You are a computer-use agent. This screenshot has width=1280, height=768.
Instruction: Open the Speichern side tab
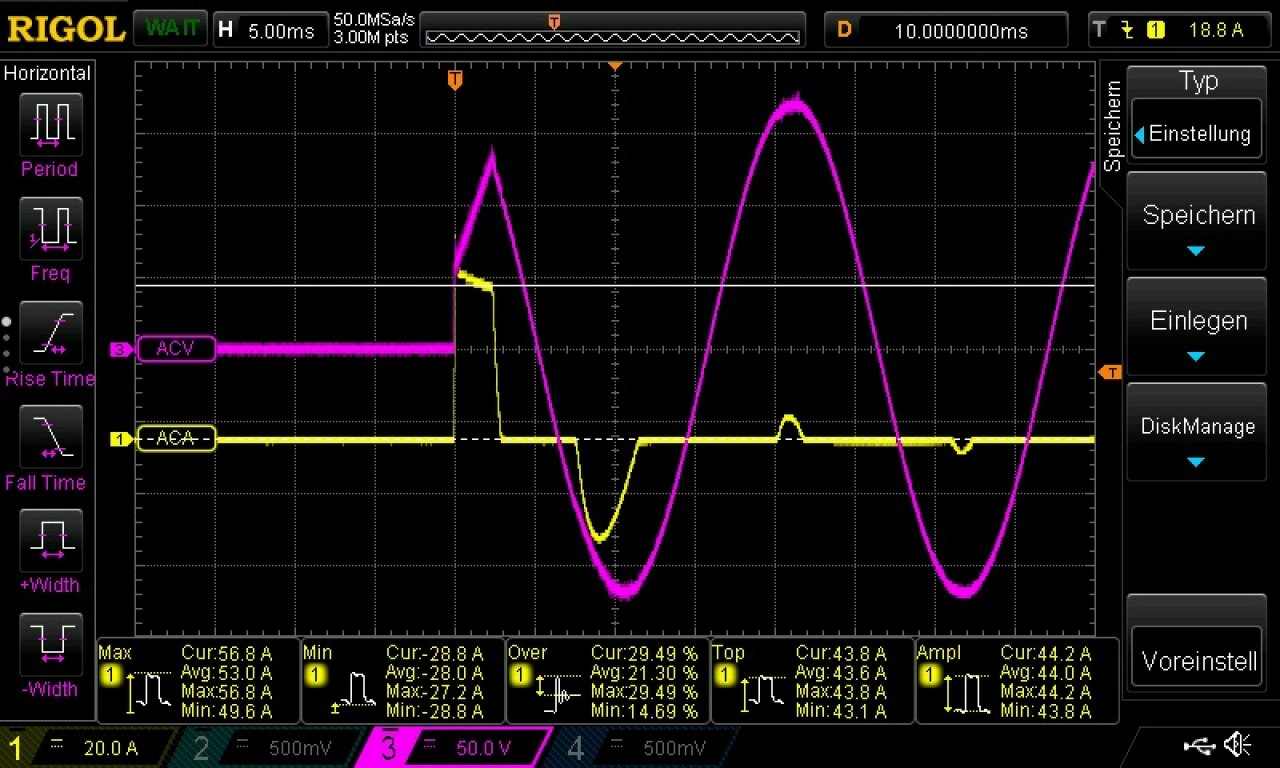1113,127
